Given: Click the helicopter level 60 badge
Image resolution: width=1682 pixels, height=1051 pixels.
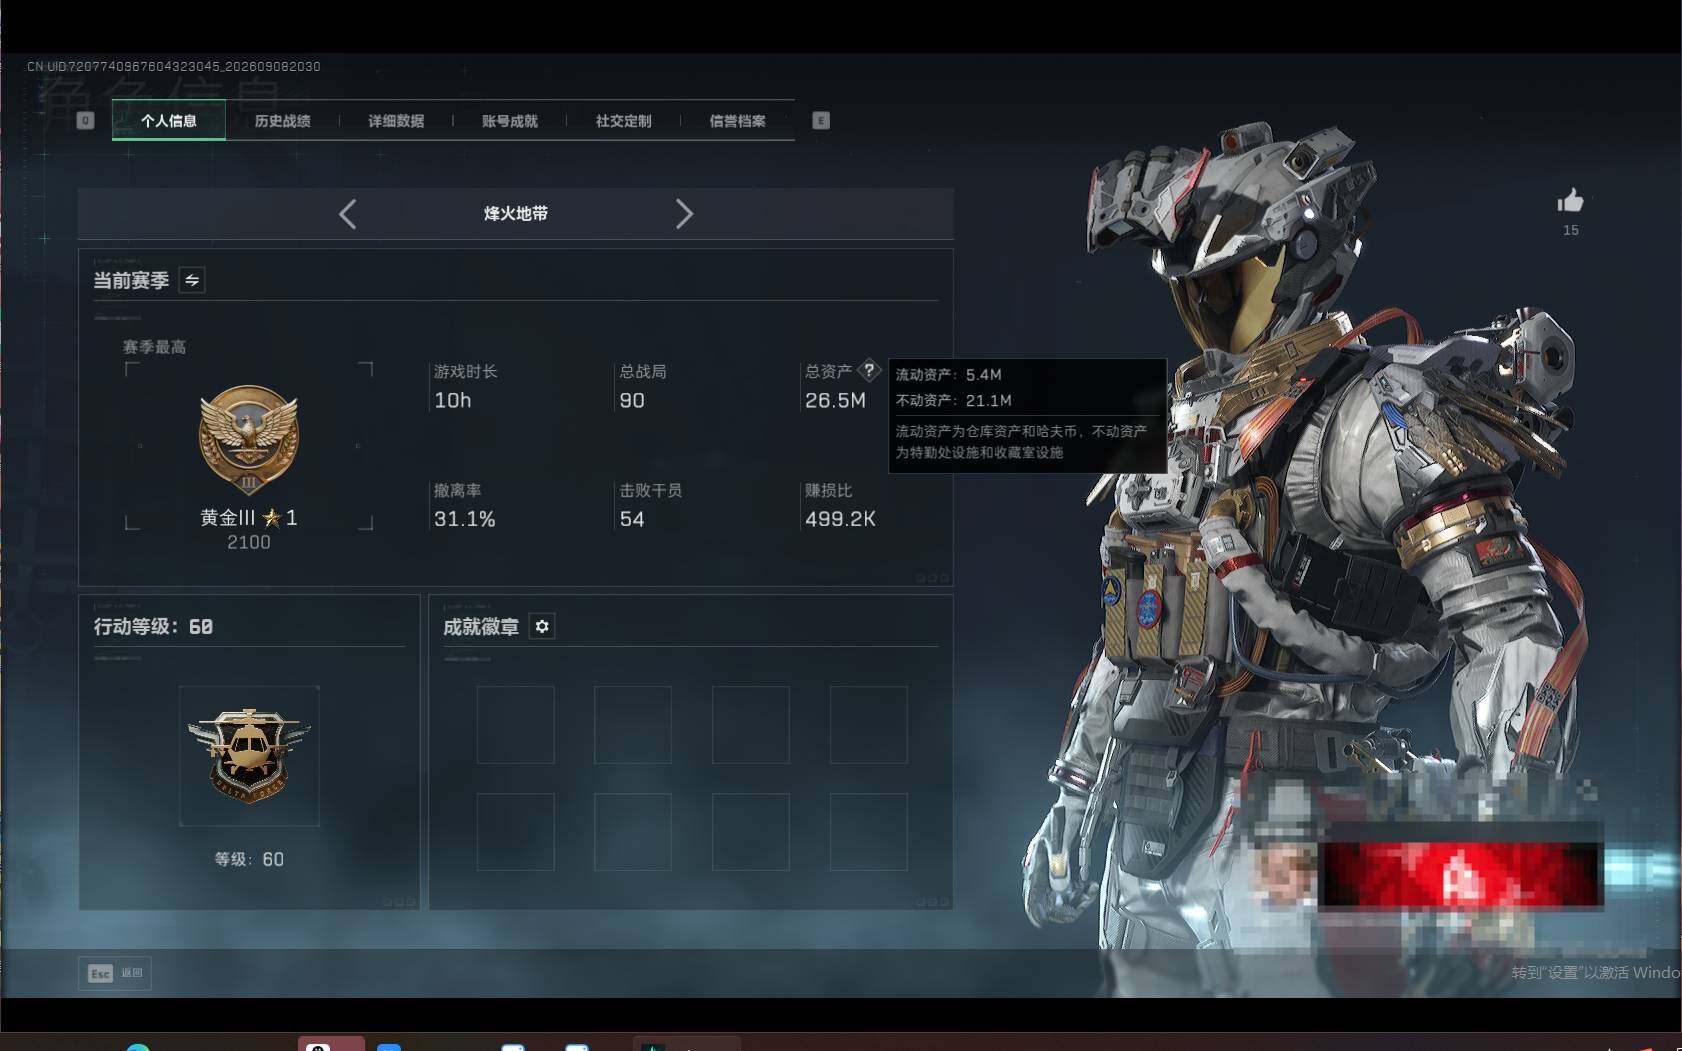Looking at the screenshot, I should (249, 756).
